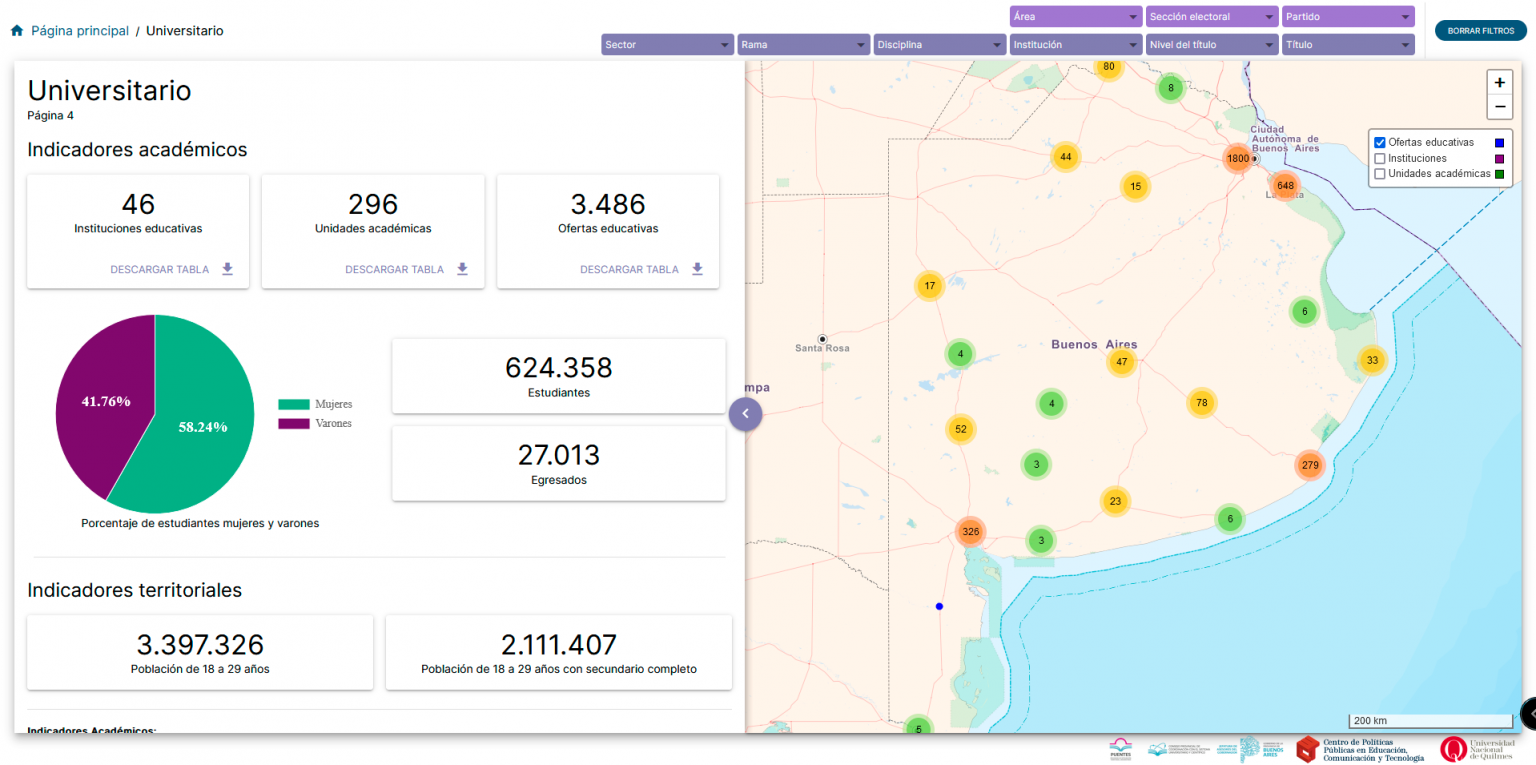1536x765 pixels.
Task: Open the 326 cluster marker on map
Action: coord(970,531)
